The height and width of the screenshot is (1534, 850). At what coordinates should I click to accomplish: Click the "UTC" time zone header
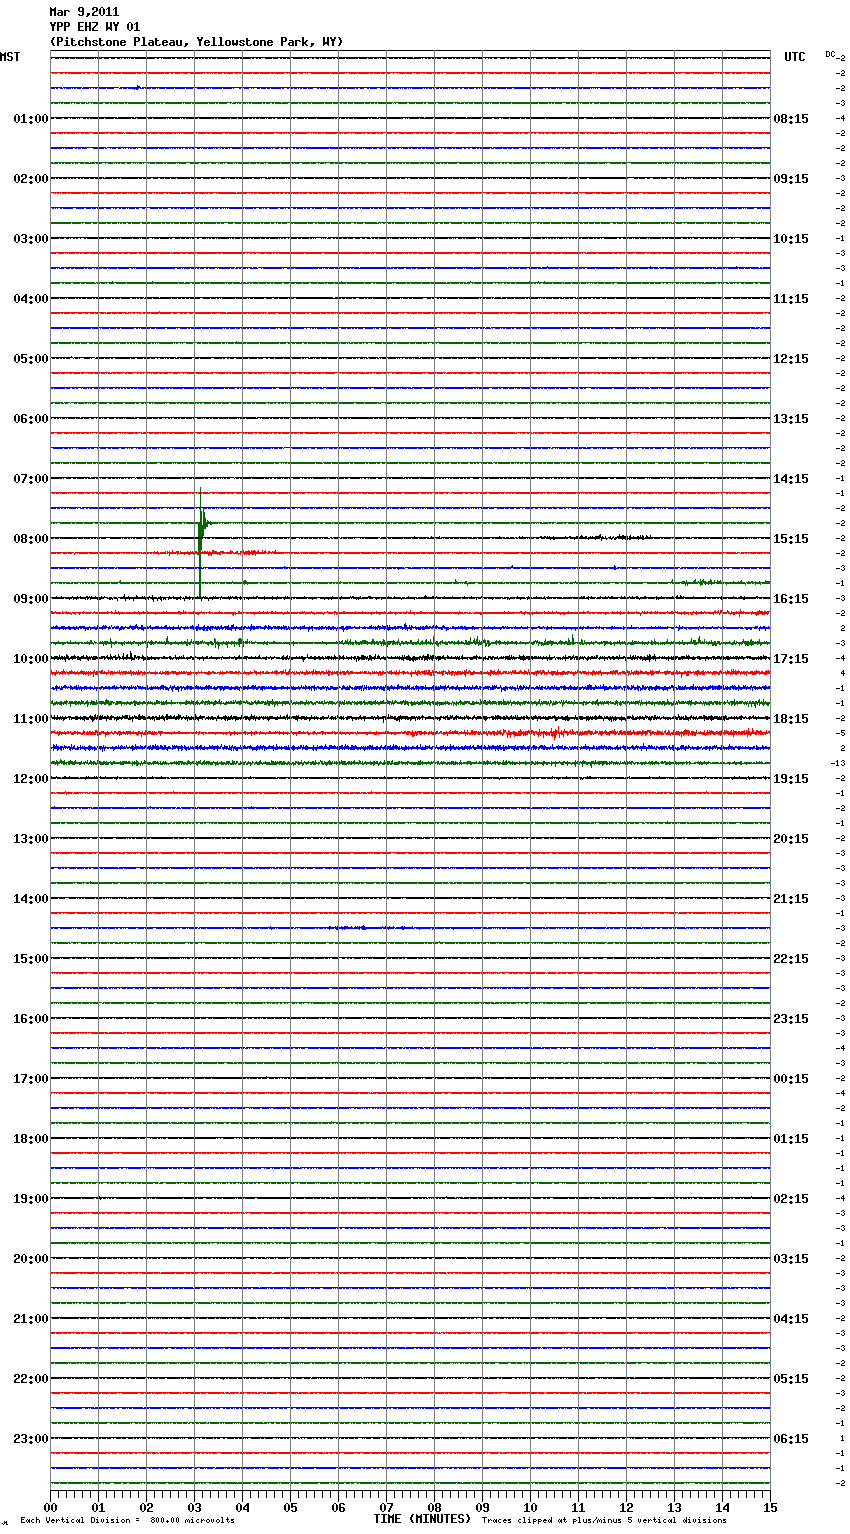[x=795, y=57]
